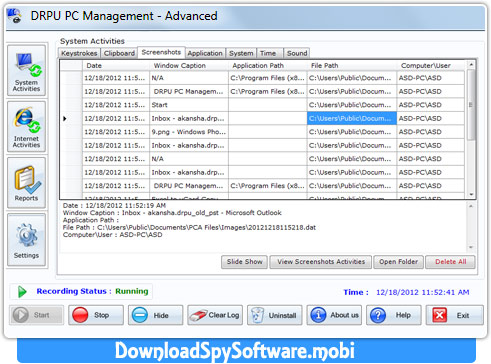Screen dimensions: 491x364
Task: Open the System tab
Action: [241, 53]
